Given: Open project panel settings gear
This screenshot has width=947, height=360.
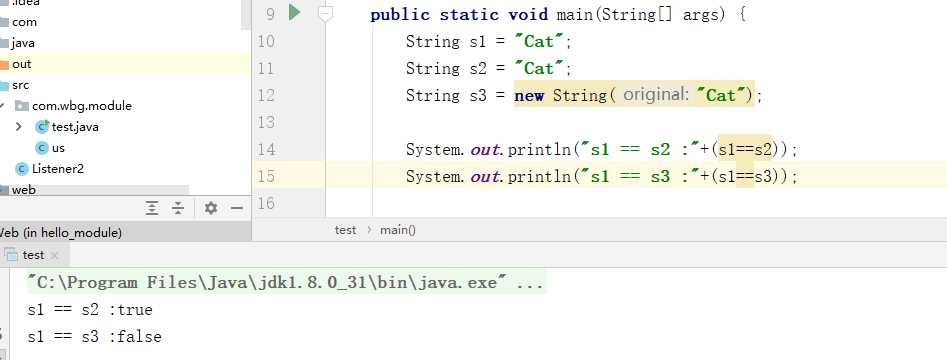Looking at the screenshot, I should point(211,208).
